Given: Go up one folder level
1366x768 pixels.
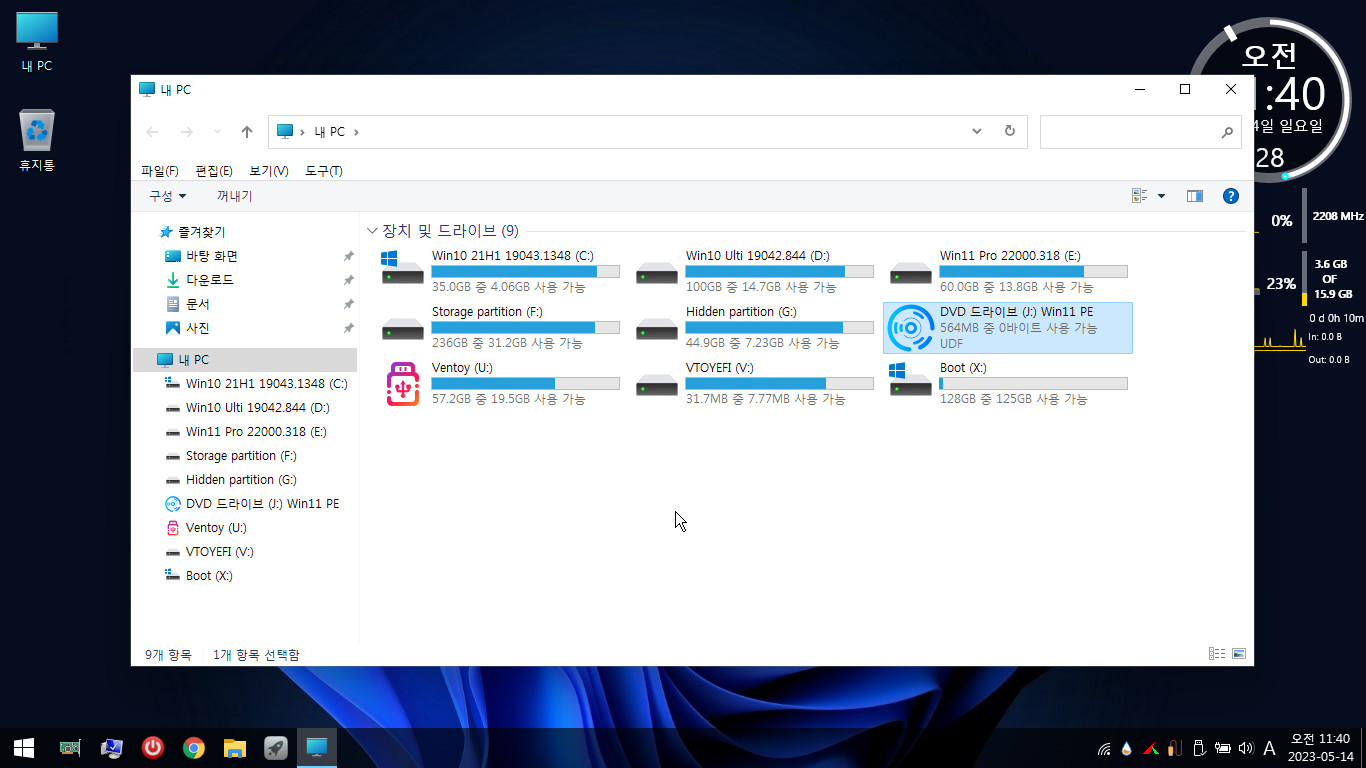Looking at the screenshot, I should point(247,132).
